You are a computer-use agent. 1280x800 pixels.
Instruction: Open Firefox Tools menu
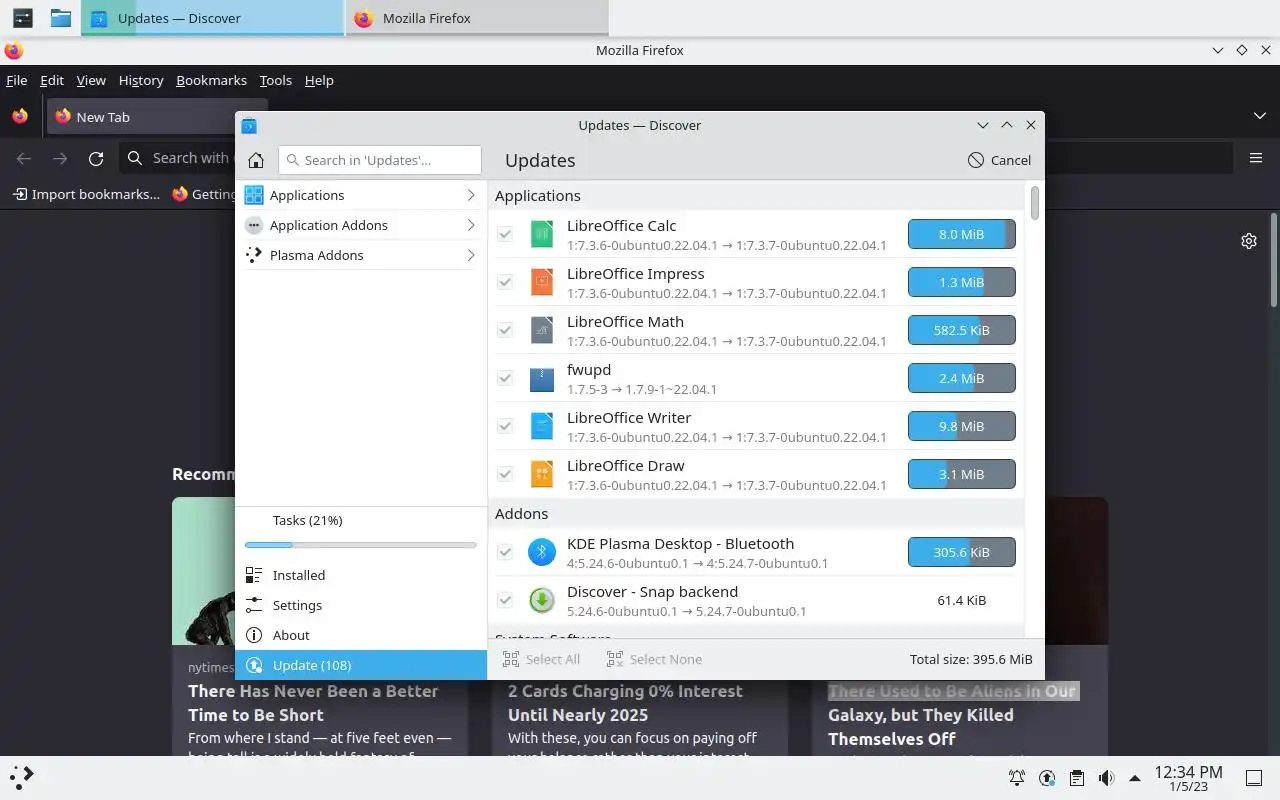click(275, 80)
